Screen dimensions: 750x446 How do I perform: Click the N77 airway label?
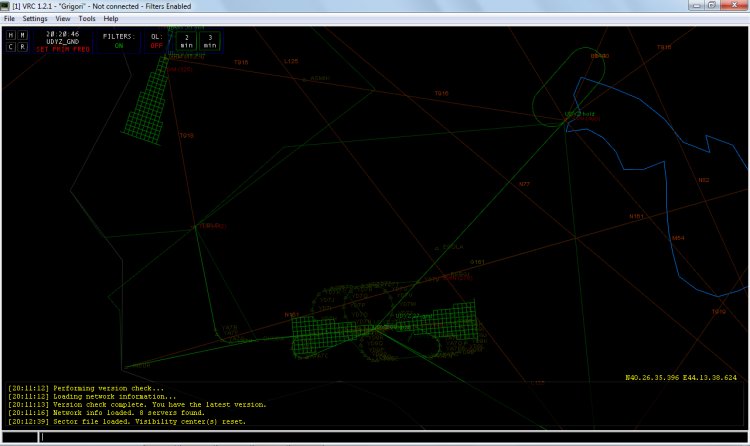(x=524, y=184)
